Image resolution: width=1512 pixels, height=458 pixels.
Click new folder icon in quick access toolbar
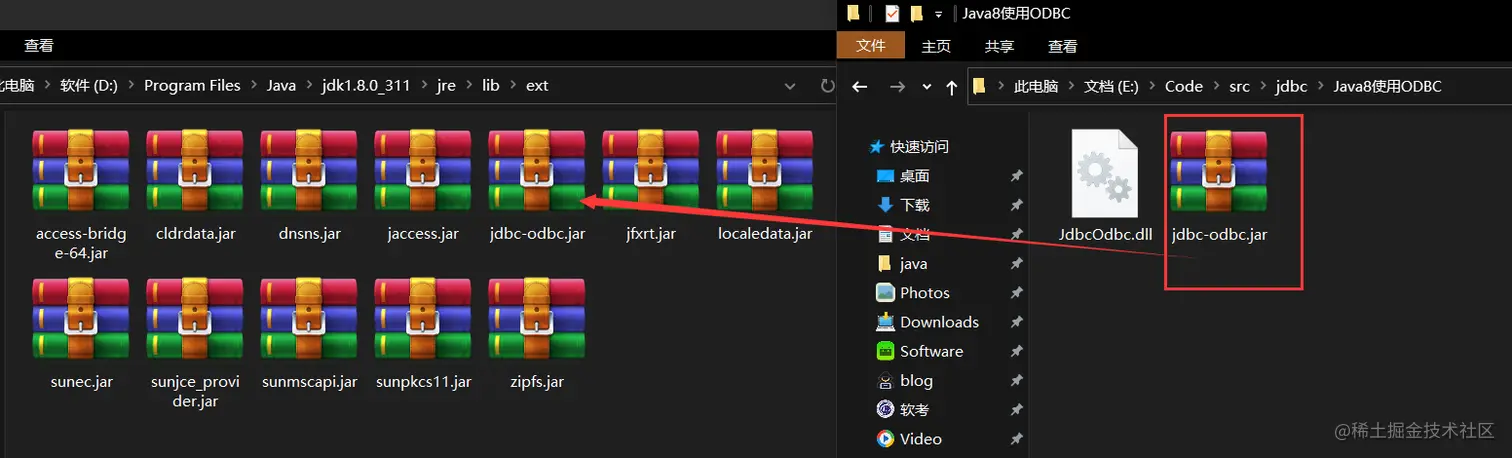916,14
